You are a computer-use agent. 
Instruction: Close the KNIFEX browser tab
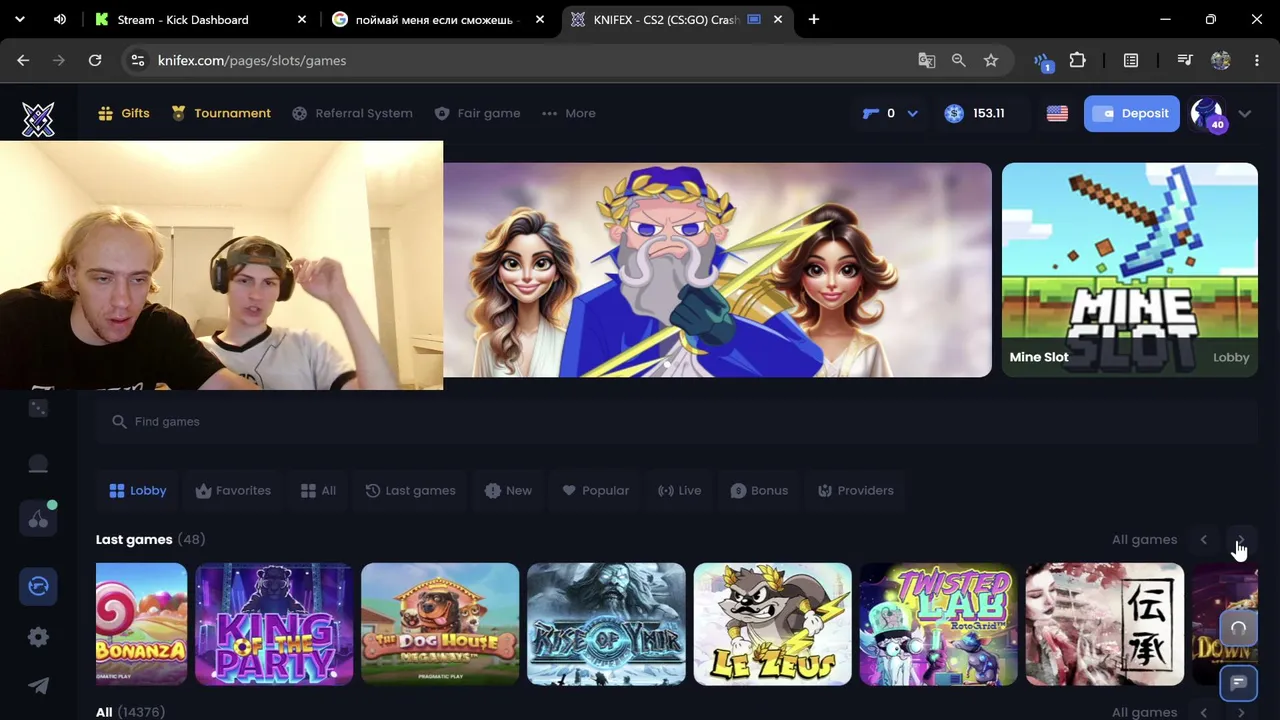tap(778, 19)
